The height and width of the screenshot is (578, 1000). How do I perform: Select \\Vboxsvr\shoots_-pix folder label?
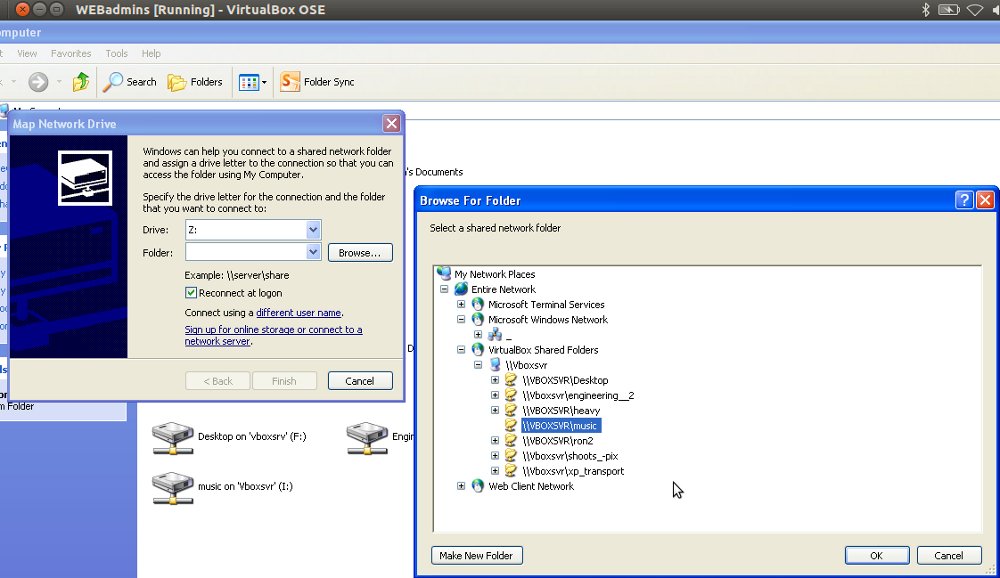[570, 456]
